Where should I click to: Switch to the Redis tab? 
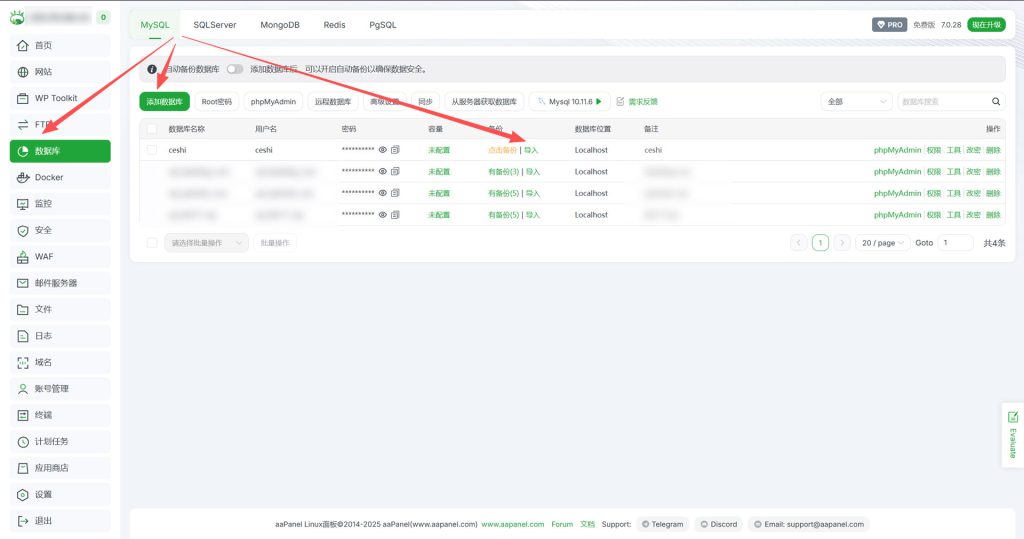[x=334, y=25]
